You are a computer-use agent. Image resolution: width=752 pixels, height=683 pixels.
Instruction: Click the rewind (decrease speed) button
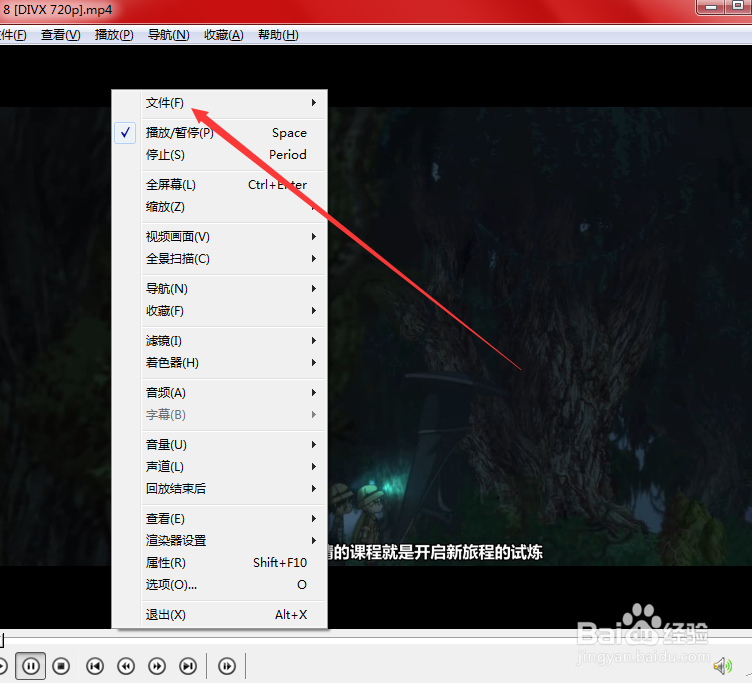click(126, 666)
